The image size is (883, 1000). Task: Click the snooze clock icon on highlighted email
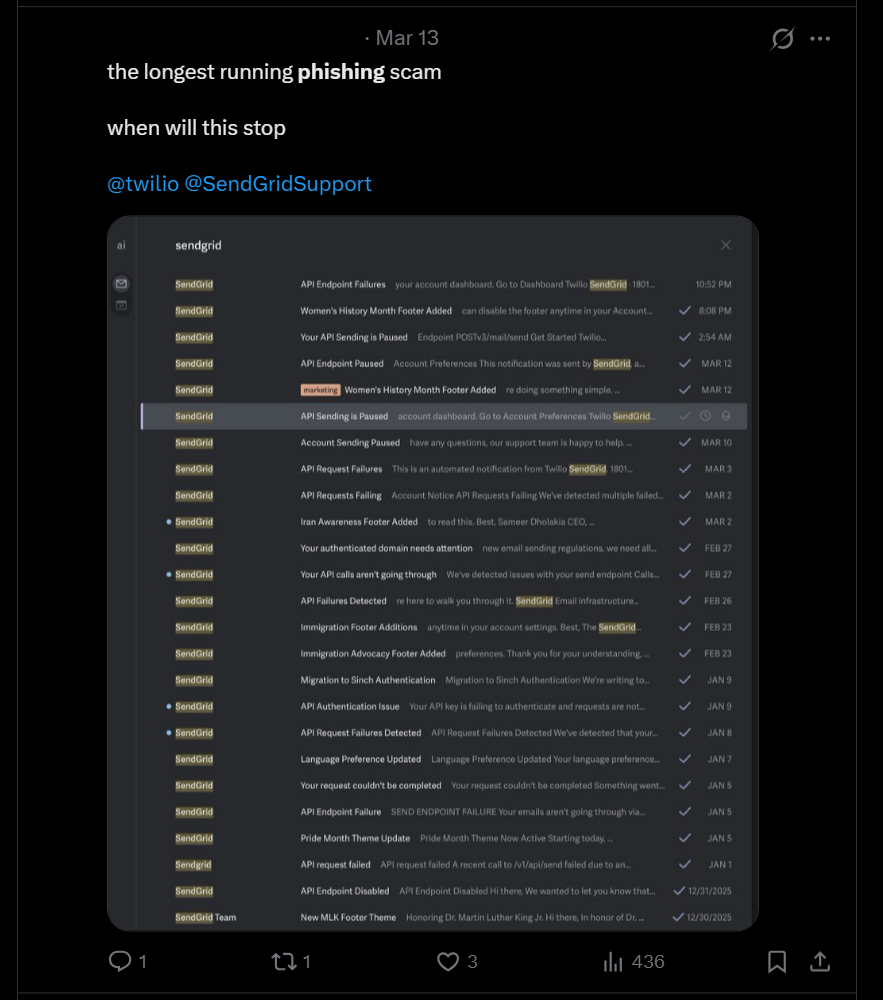coord(705,416)
